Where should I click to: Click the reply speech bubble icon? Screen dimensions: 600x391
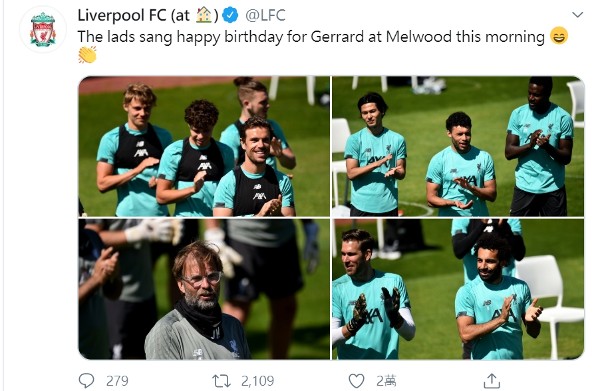coord(86,381)
